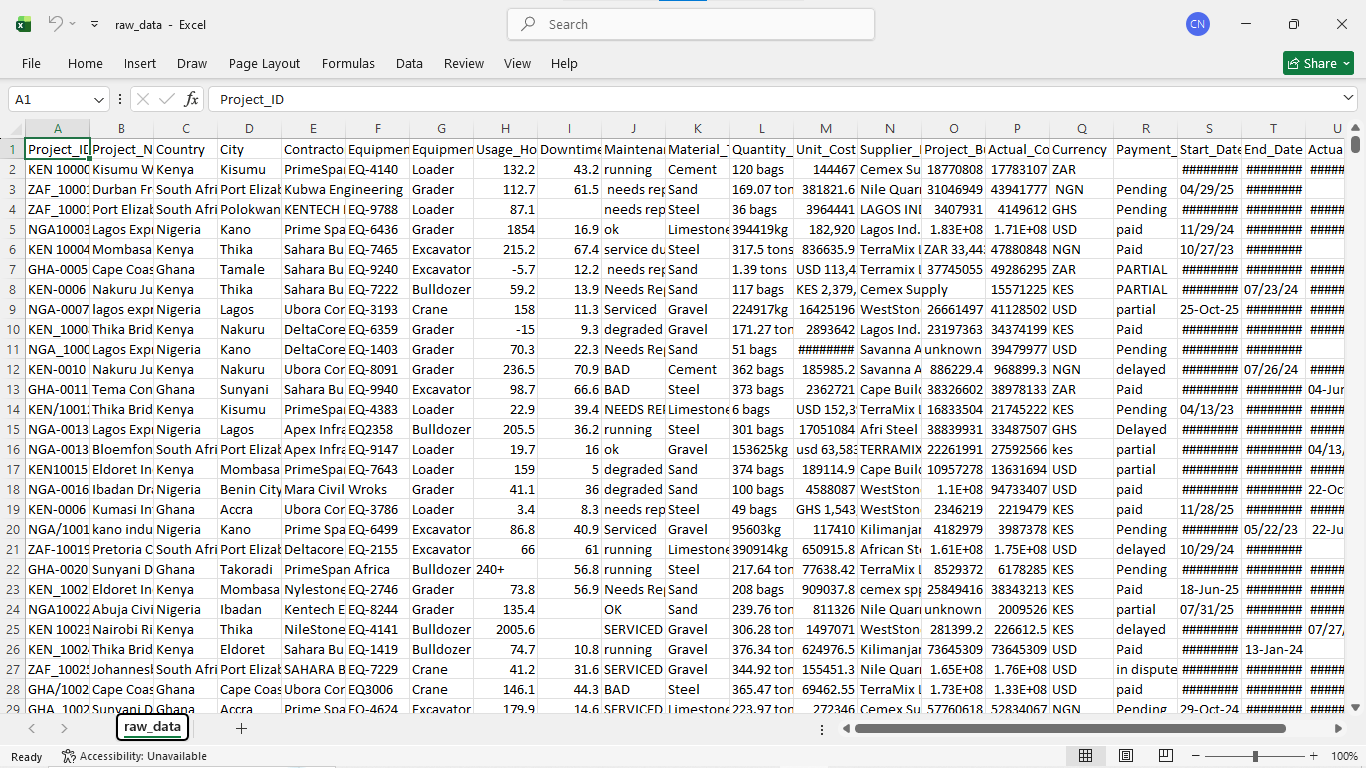Screen dimensions: 1366x768
Task: Select row header 22
Action: [12, 569]
